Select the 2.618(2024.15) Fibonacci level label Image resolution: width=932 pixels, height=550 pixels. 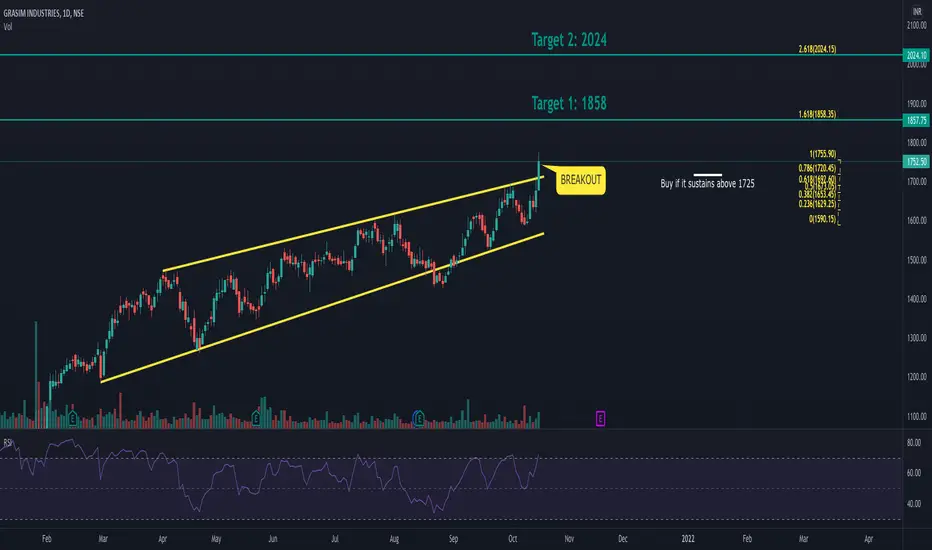coord(817,49)
